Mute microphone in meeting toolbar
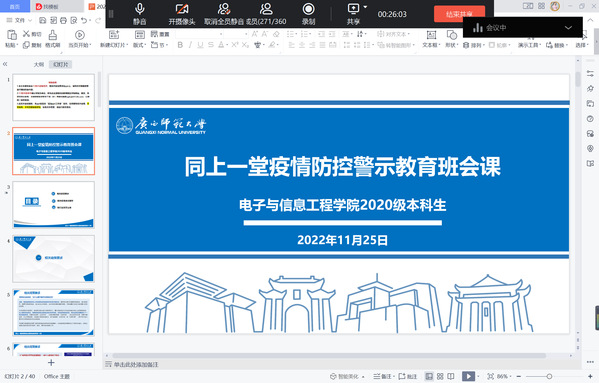The width and height of the screenshot is (599, 383). point(139,14)
